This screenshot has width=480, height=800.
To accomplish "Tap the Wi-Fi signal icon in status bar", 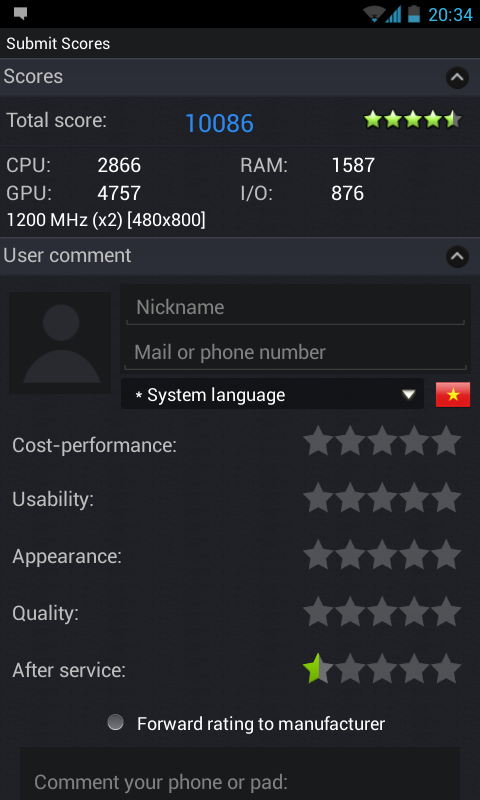I will pos(373,14).
